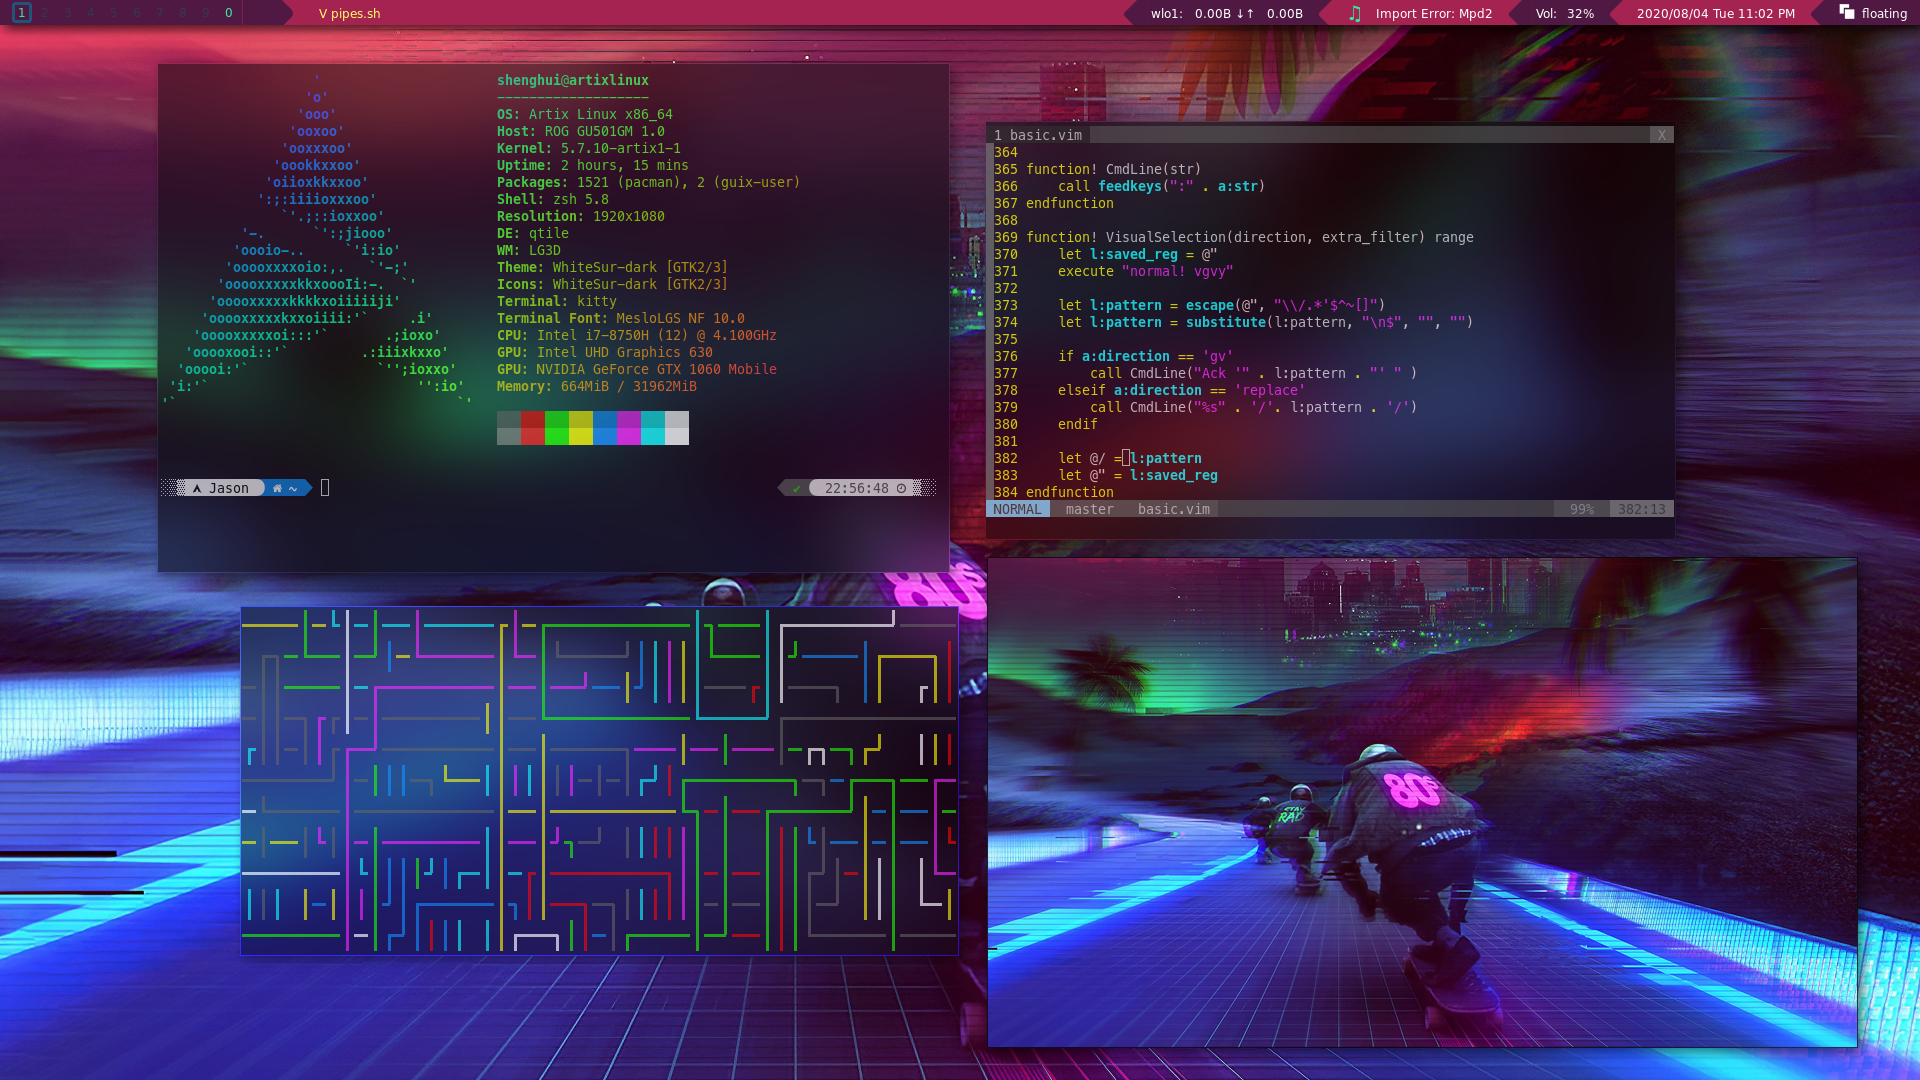Click the home directory shortcut icon
This screenshot has width=1920, height=1080.
point(278,488)
